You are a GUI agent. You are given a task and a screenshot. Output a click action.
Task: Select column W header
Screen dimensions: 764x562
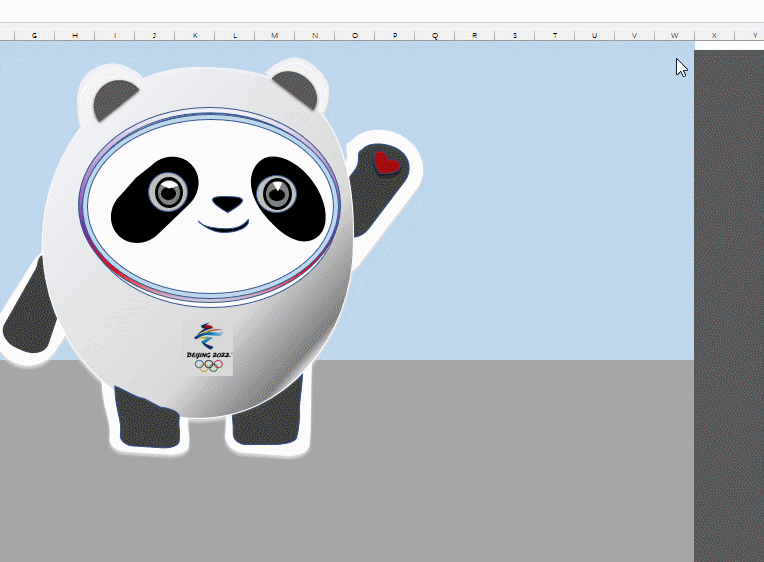(x=674, y=35)
